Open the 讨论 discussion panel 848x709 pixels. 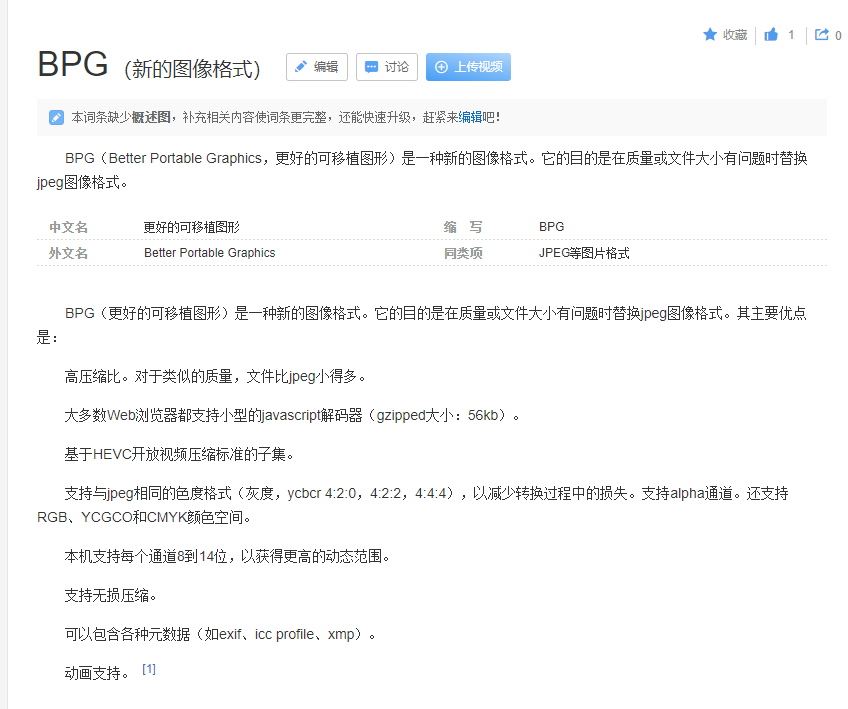tap(387, 68)
